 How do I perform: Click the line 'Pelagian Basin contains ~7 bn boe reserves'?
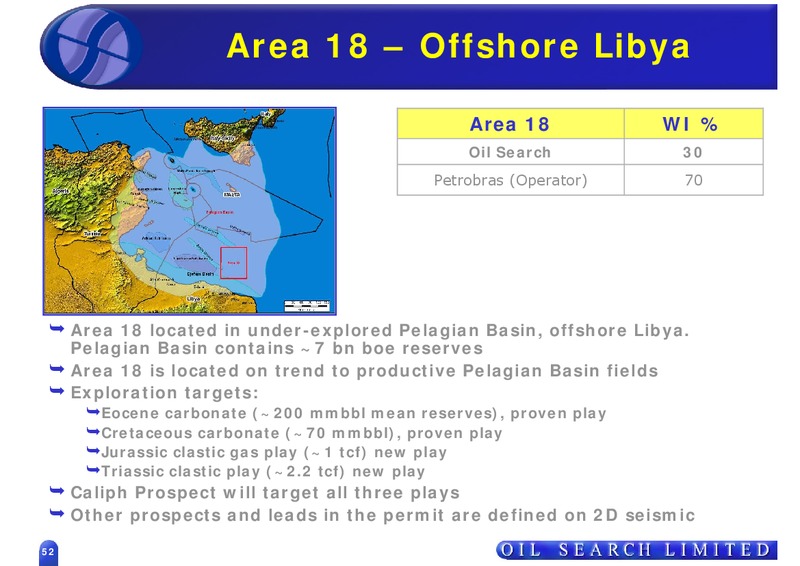pyautogui.click(x=277, y=348)
